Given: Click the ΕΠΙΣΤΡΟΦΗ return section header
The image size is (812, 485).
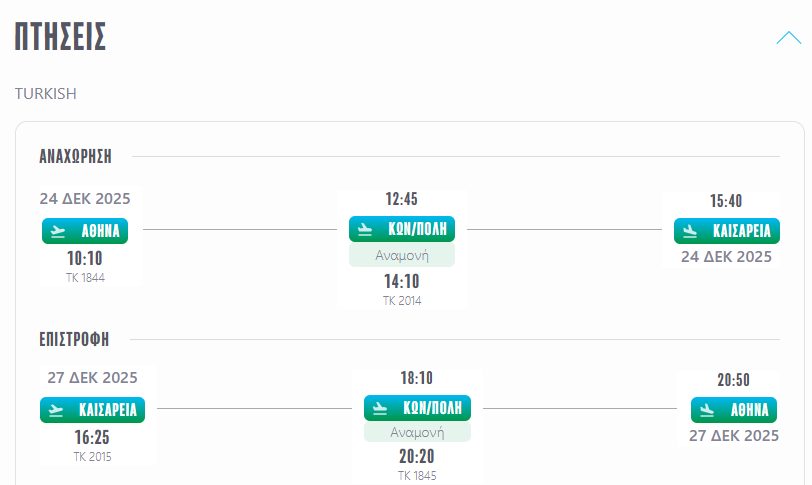Looking at the screenshot, I should [x=74, y=338].
